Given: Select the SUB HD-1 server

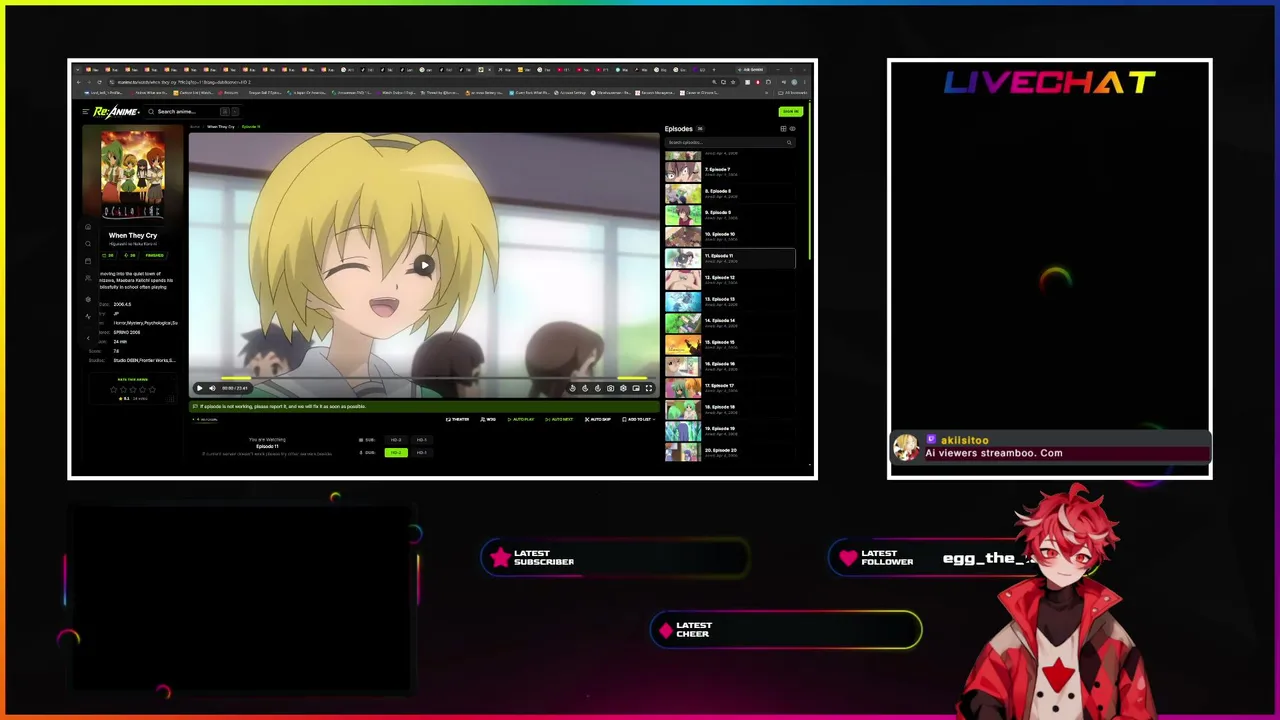Looking at the screenshot, I should click(x=421, y=440).
